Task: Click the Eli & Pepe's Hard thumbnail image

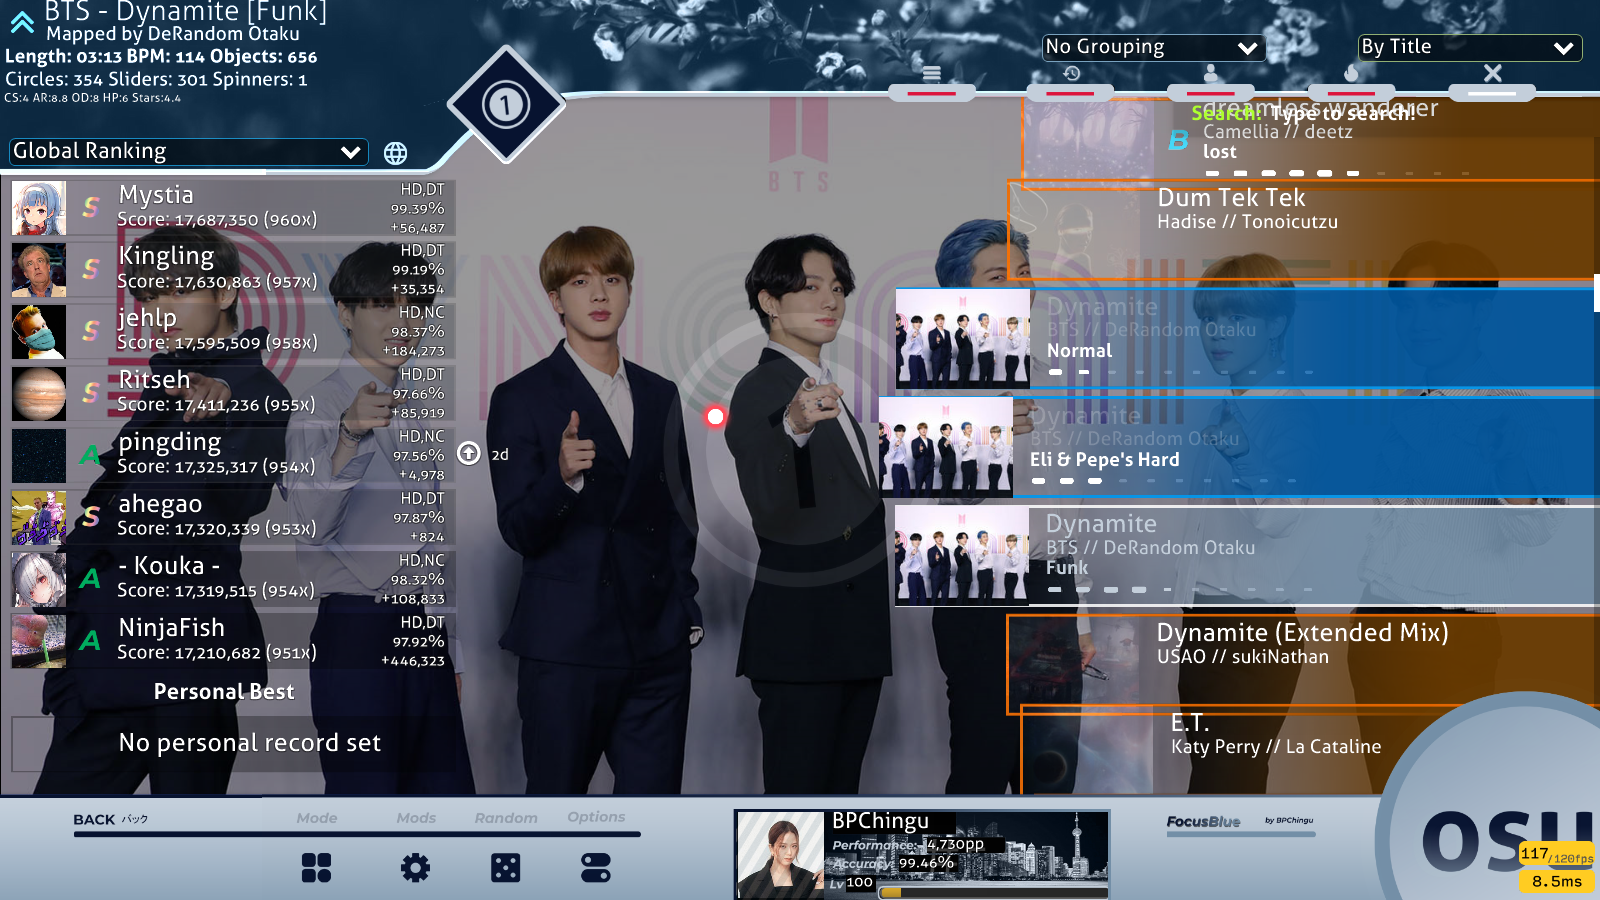Action: click(x=946, y=446)
